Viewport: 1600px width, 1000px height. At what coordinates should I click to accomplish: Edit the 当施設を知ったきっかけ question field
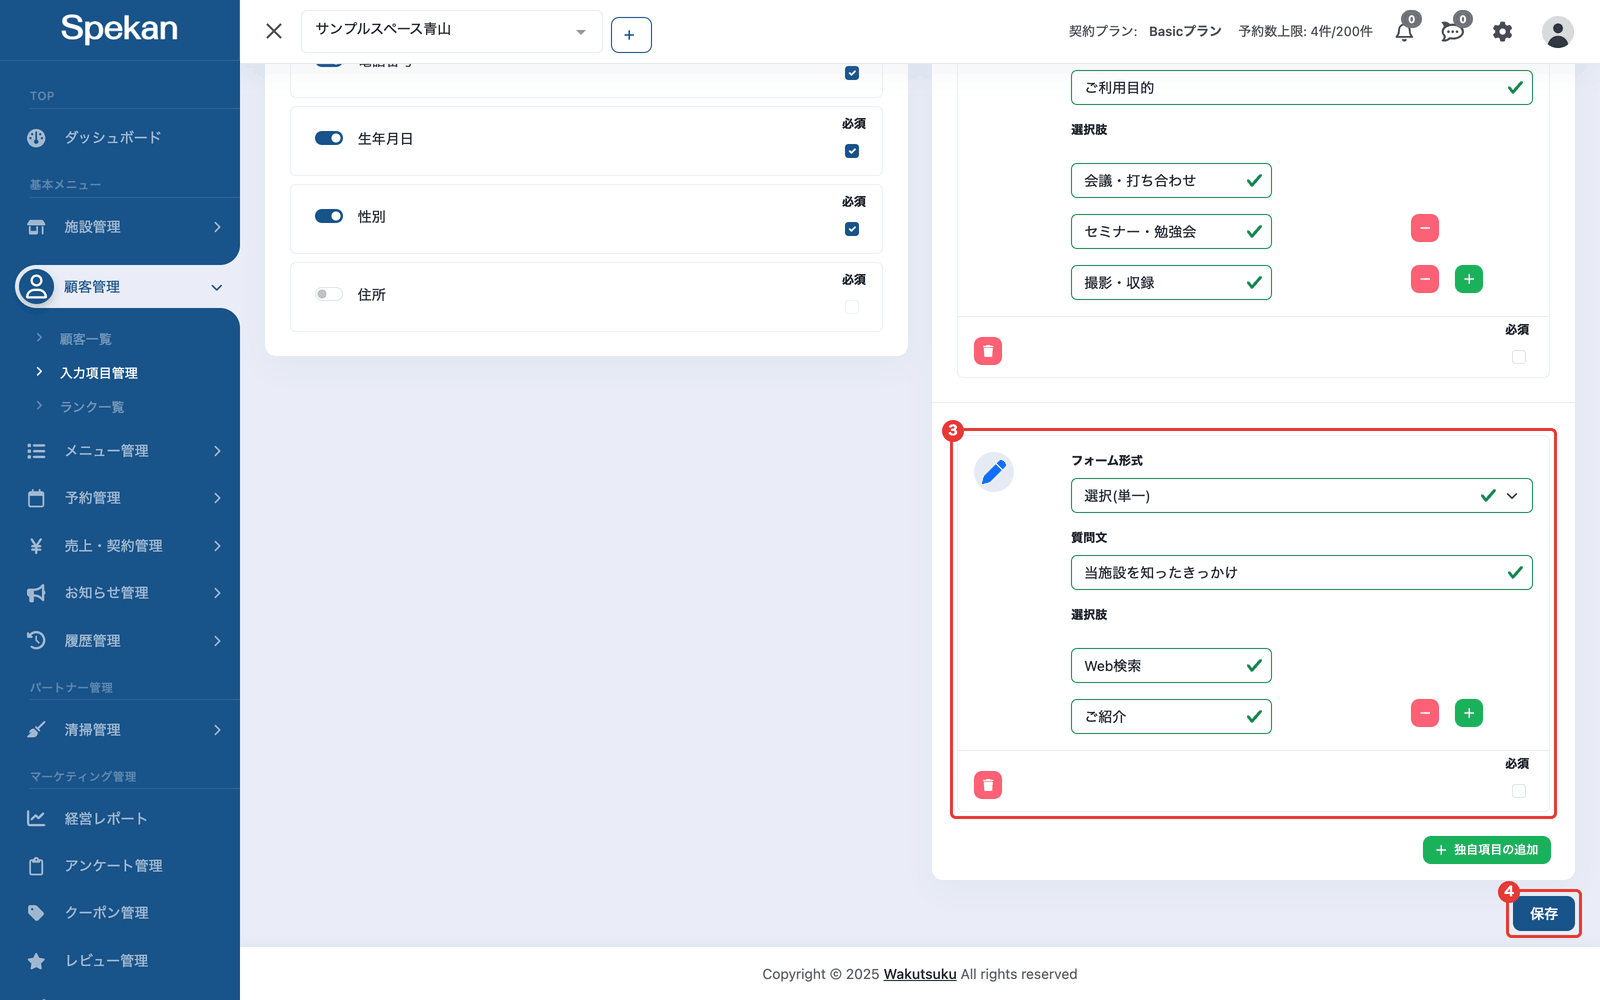click(x=1301, y=573)
